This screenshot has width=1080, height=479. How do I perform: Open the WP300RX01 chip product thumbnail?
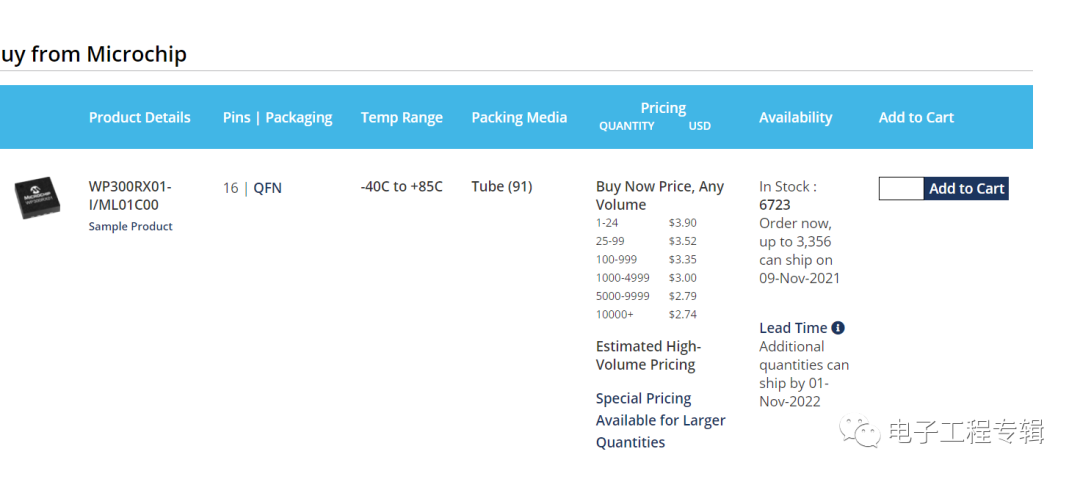[37, 198]
